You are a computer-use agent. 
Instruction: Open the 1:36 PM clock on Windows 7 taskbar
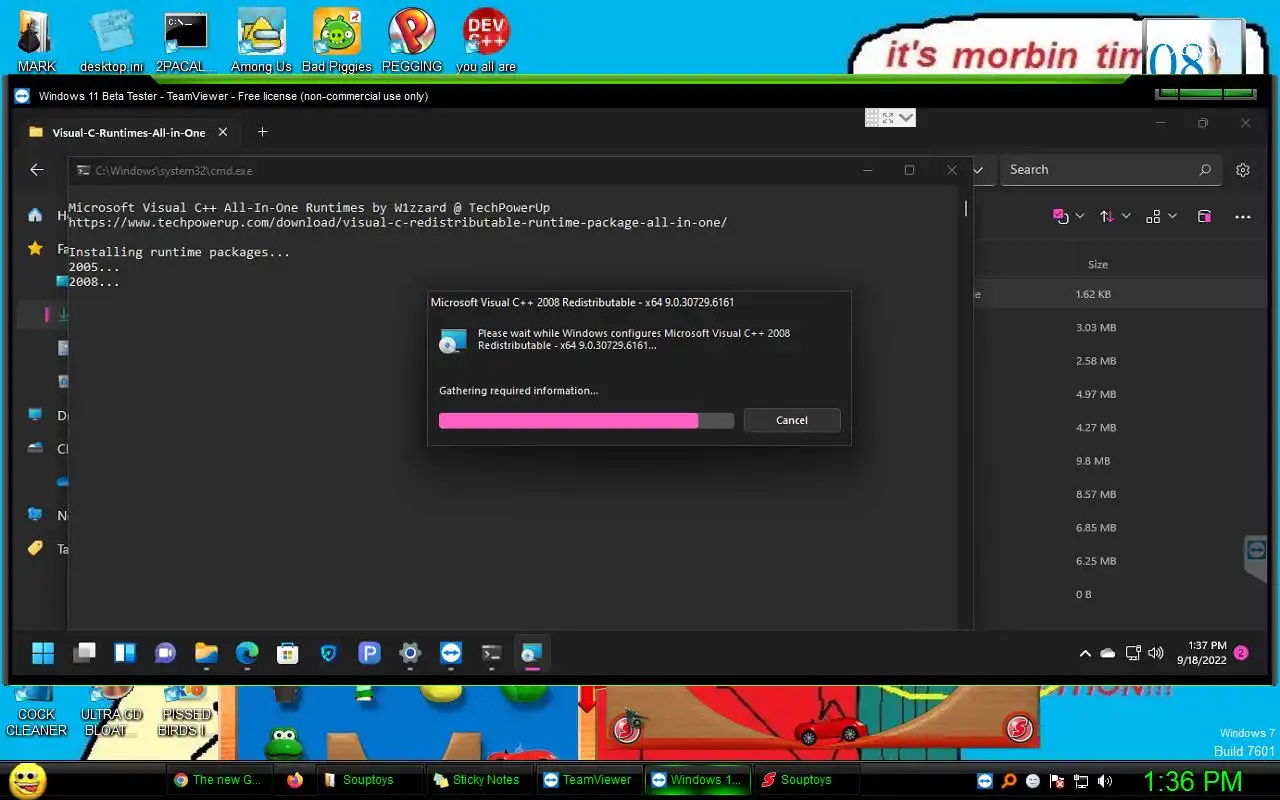[1192, 781]
